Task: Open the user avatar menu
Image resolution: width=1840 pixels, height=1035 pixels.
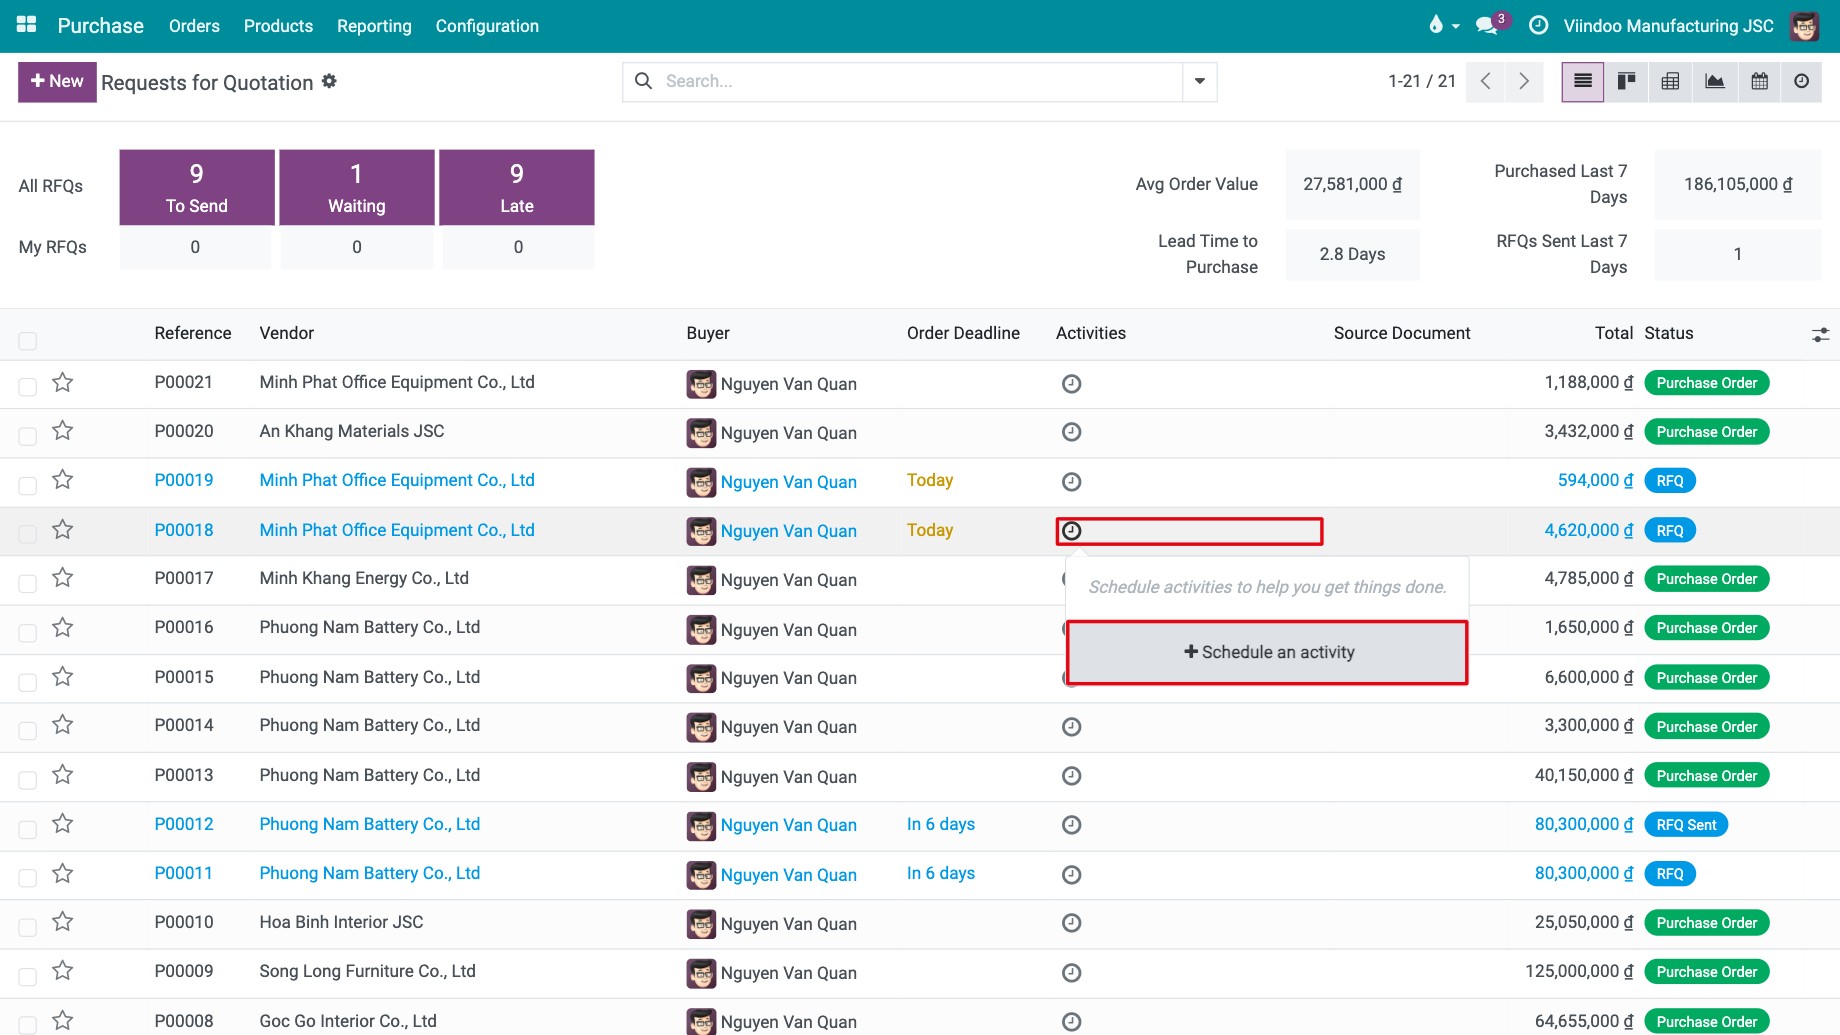Action: click(1805, 26)
